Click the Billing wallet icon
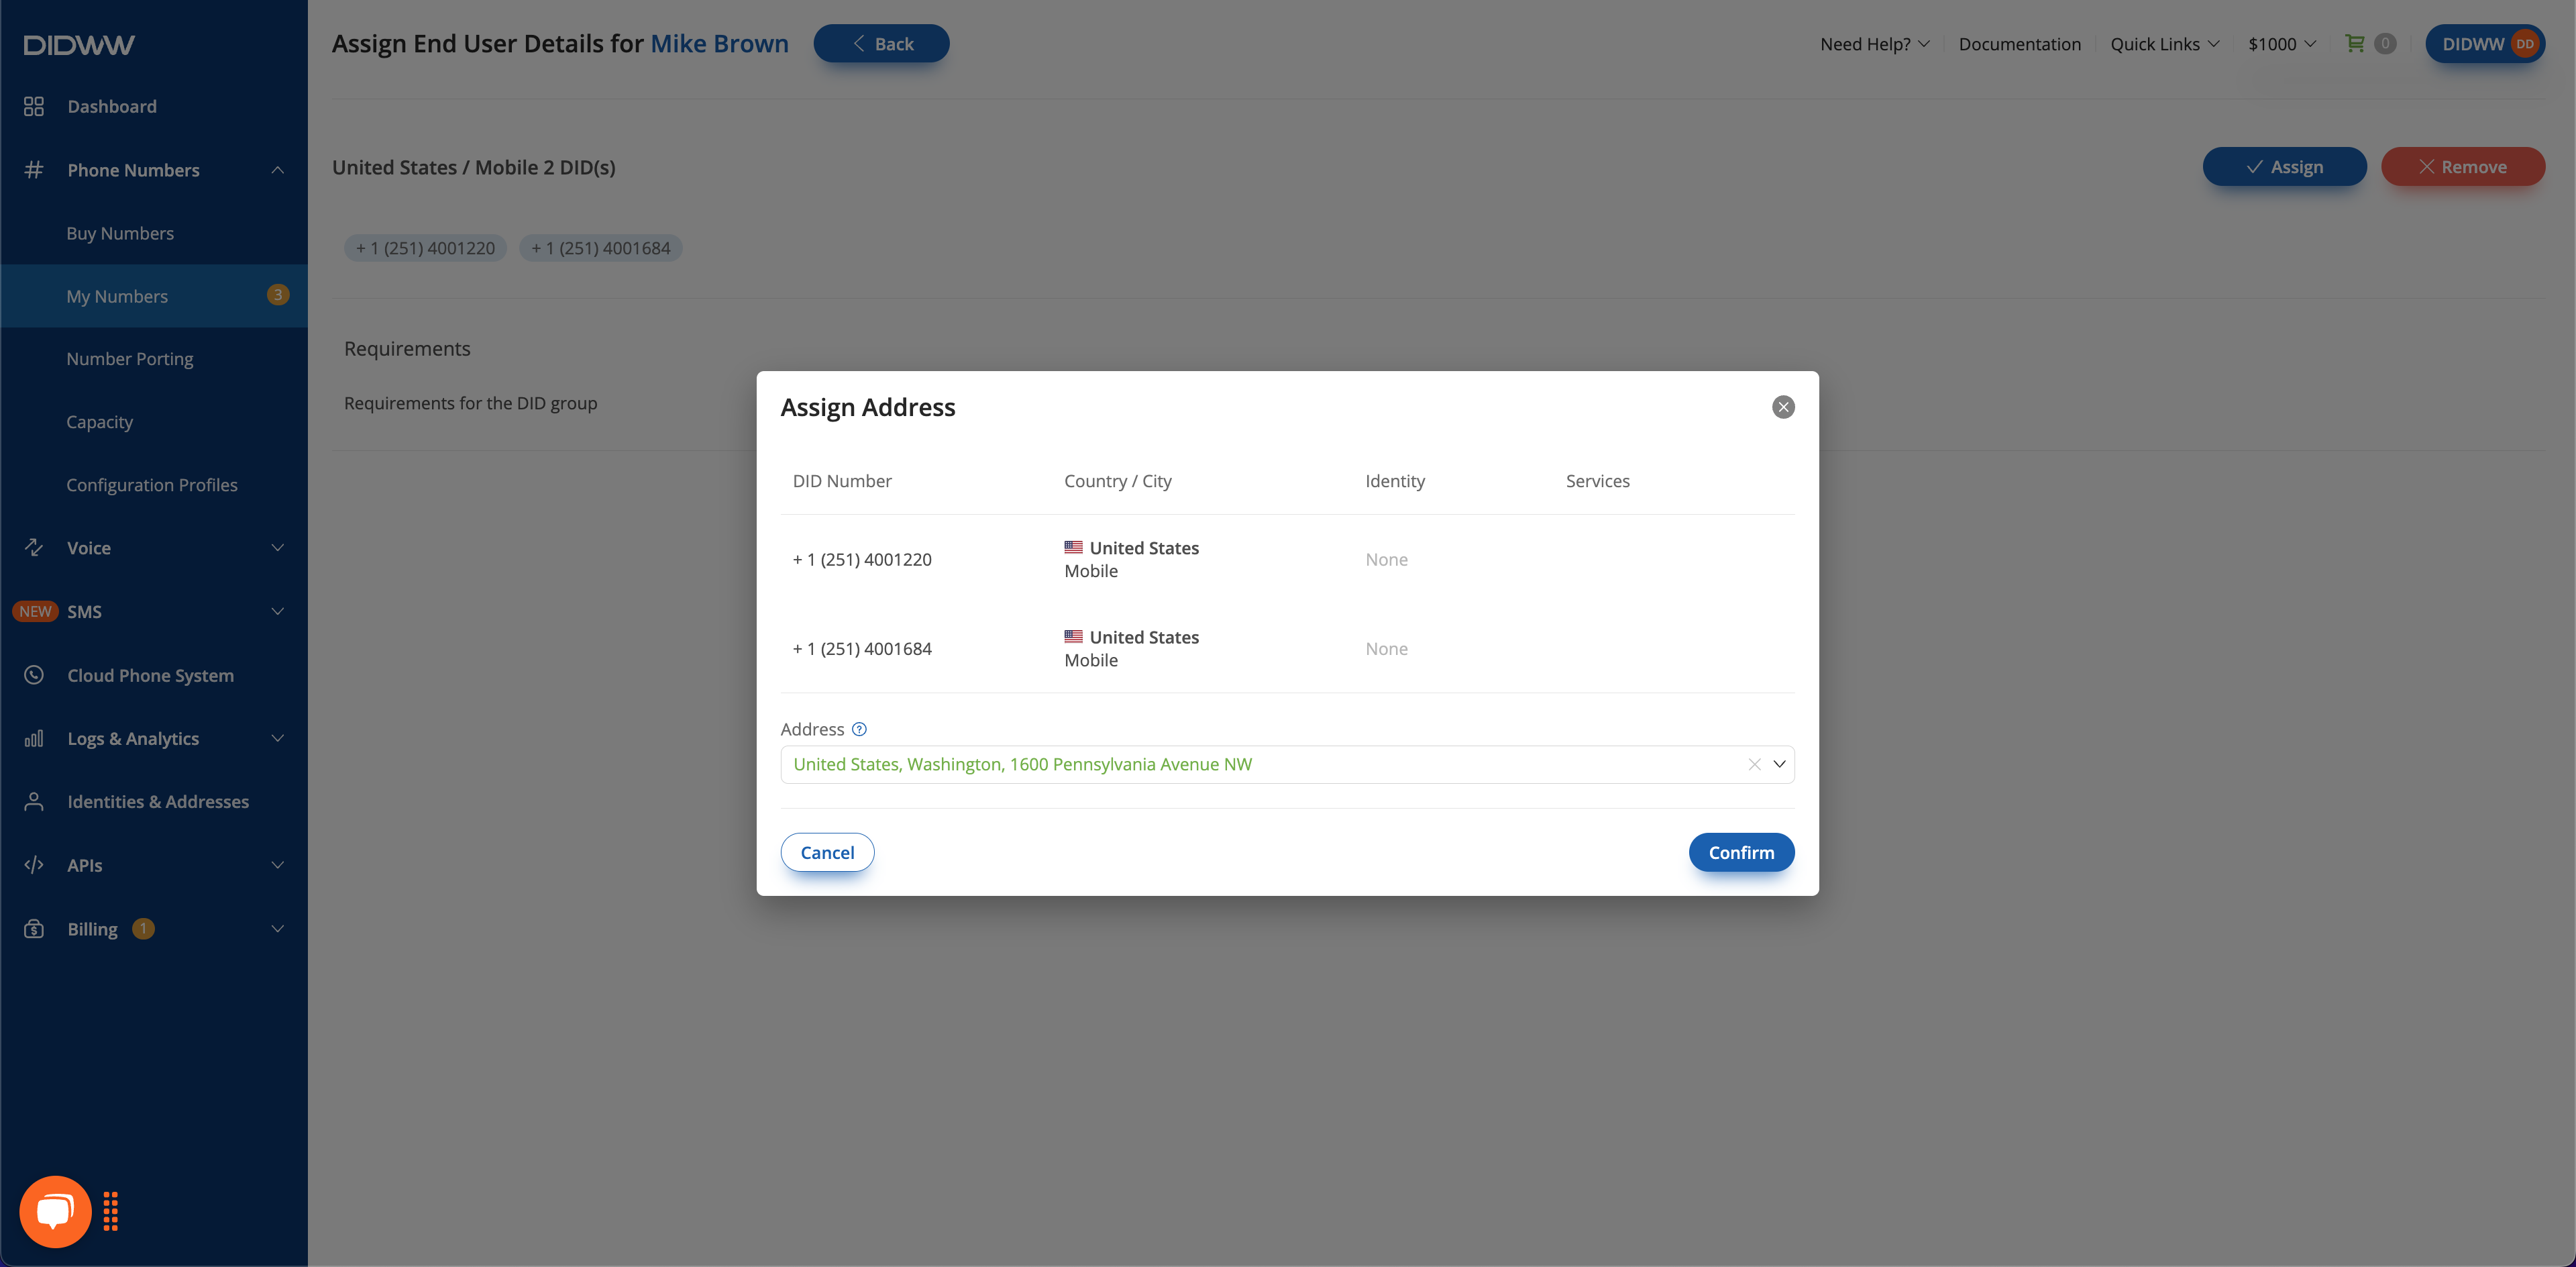Viewport: 2576px width, 1267px height. (x=34, y=929)
